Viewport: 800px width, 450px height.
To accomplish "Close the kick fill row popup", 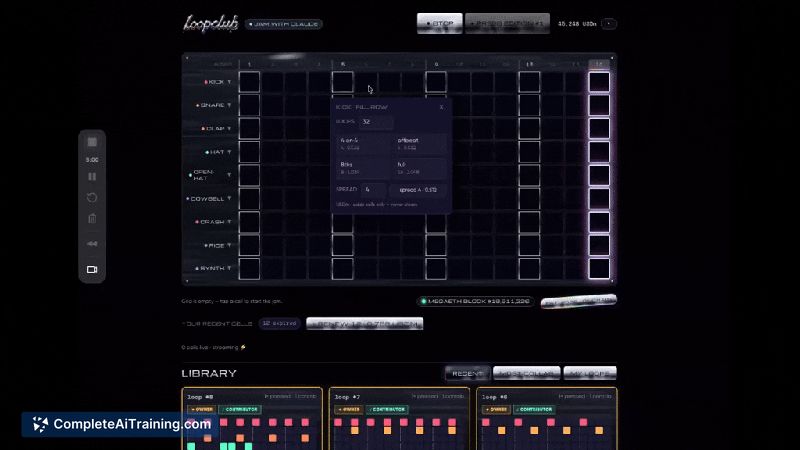I will pos(441,107).
